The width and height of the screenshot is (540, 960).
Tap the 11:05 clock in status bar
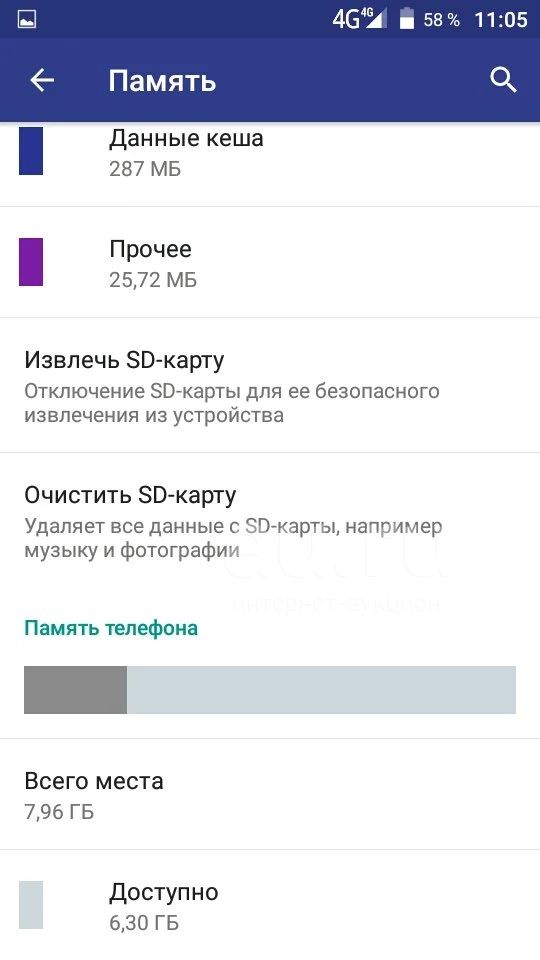point(501,20)
